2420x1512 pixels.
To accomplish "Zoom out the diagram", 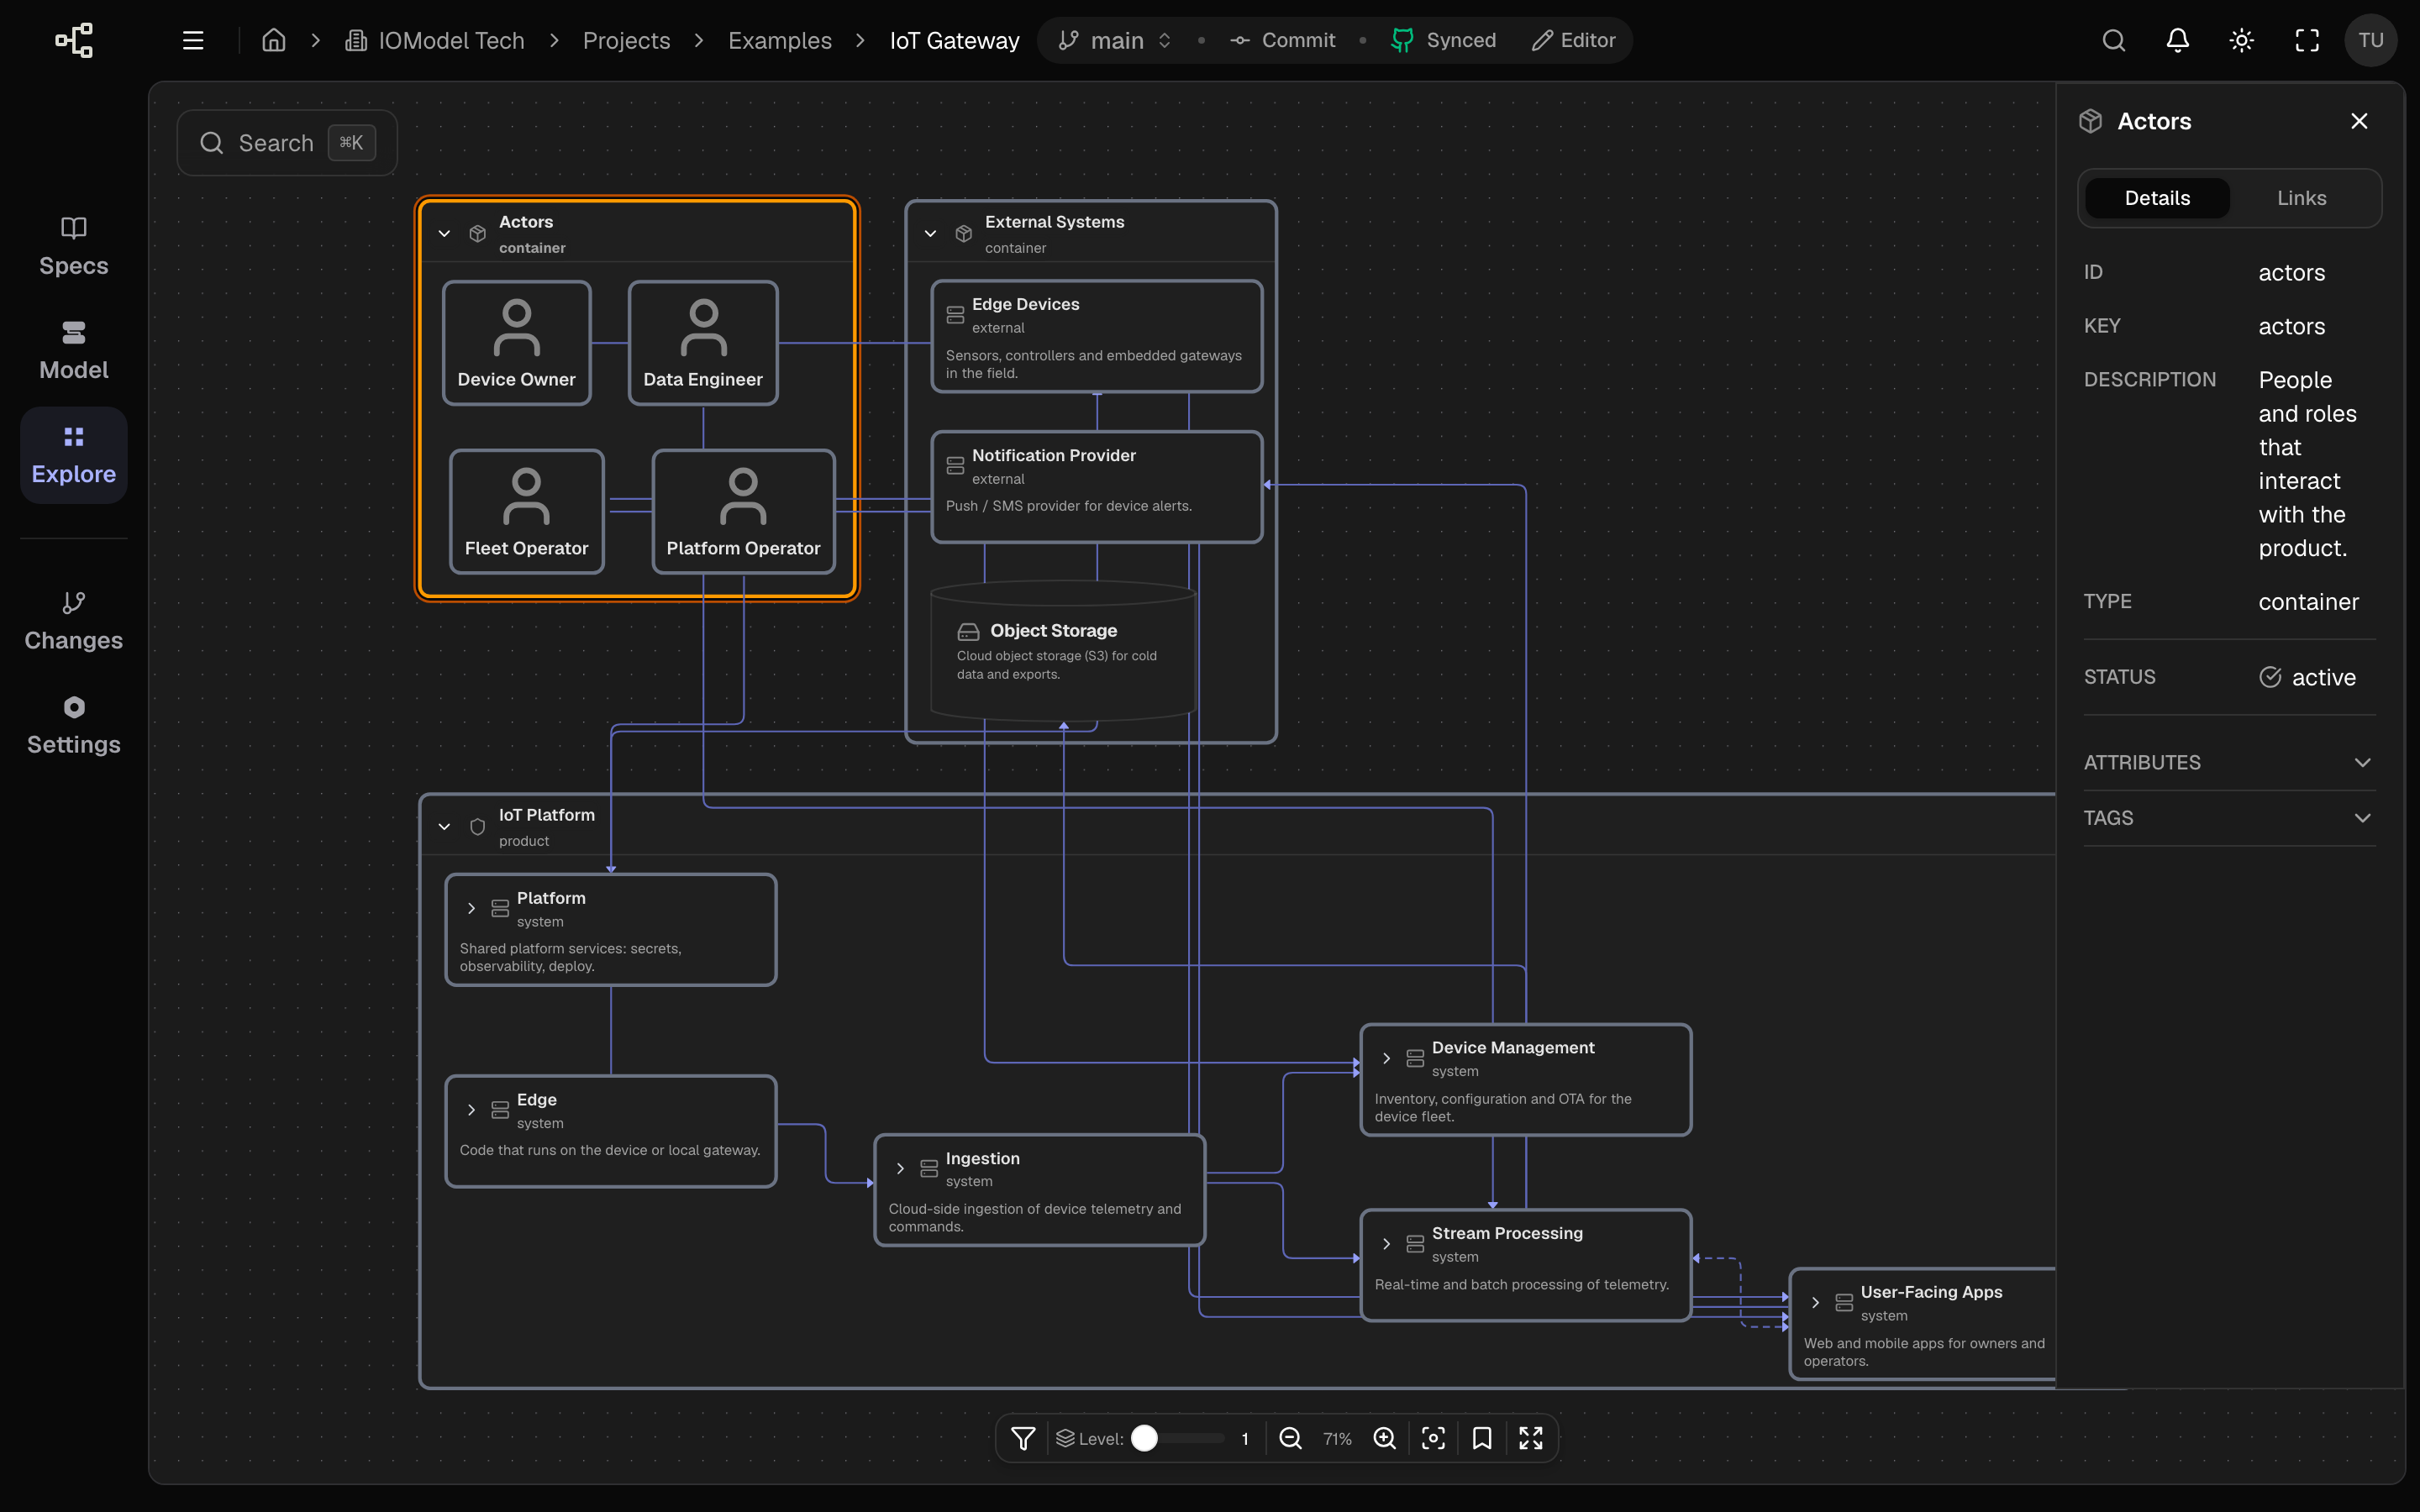I will (1290, 1438).
